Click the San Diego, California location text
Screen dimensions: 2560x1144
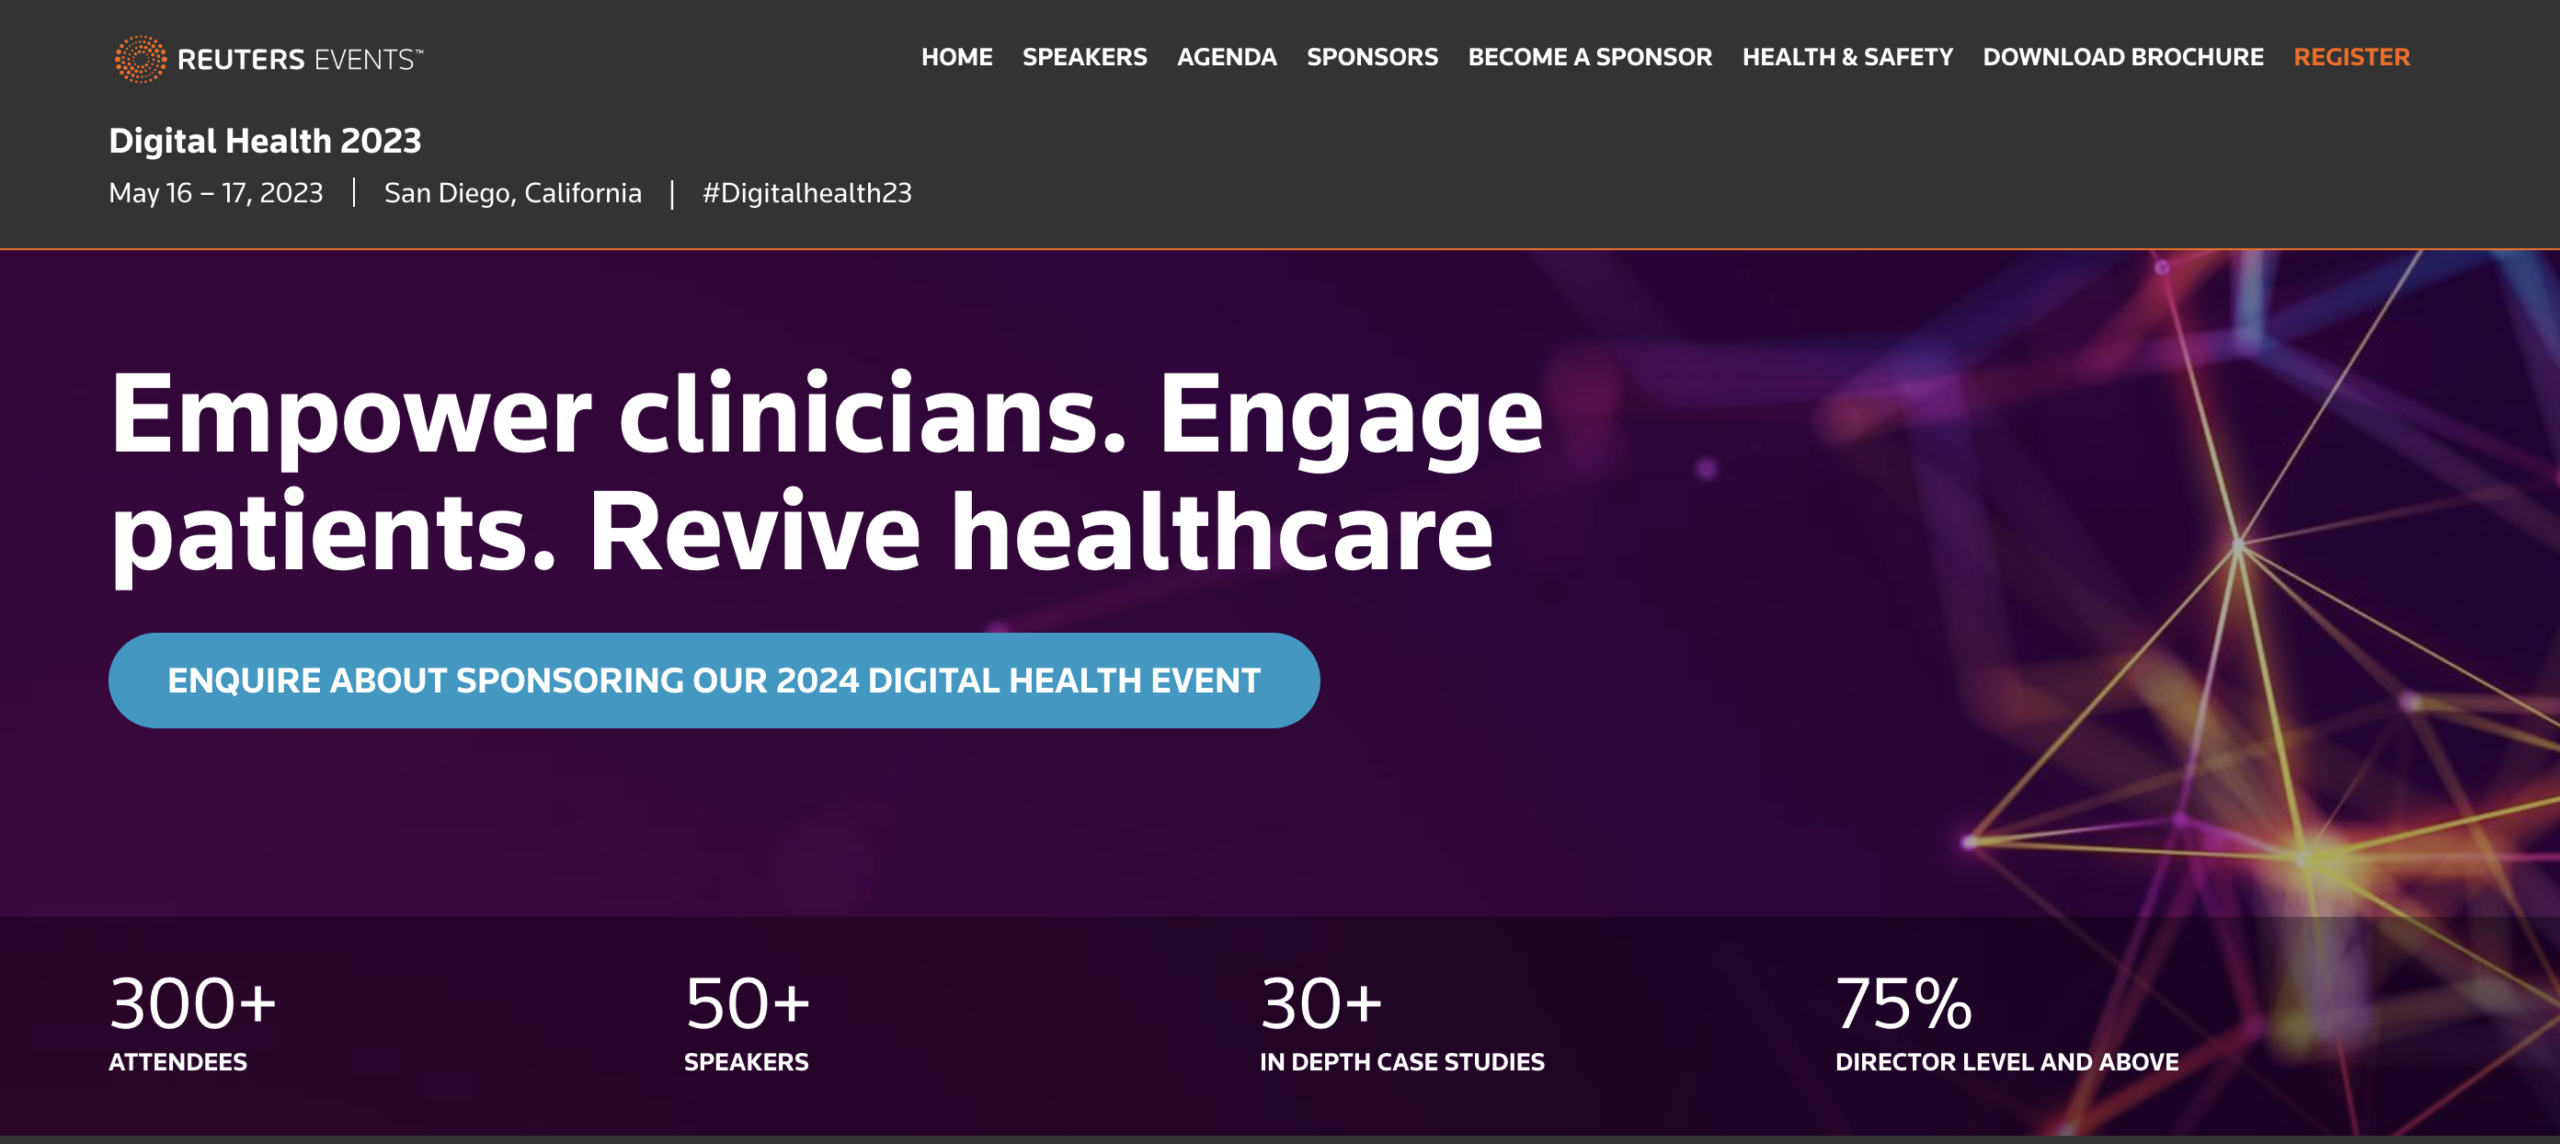tap(513, 193)
